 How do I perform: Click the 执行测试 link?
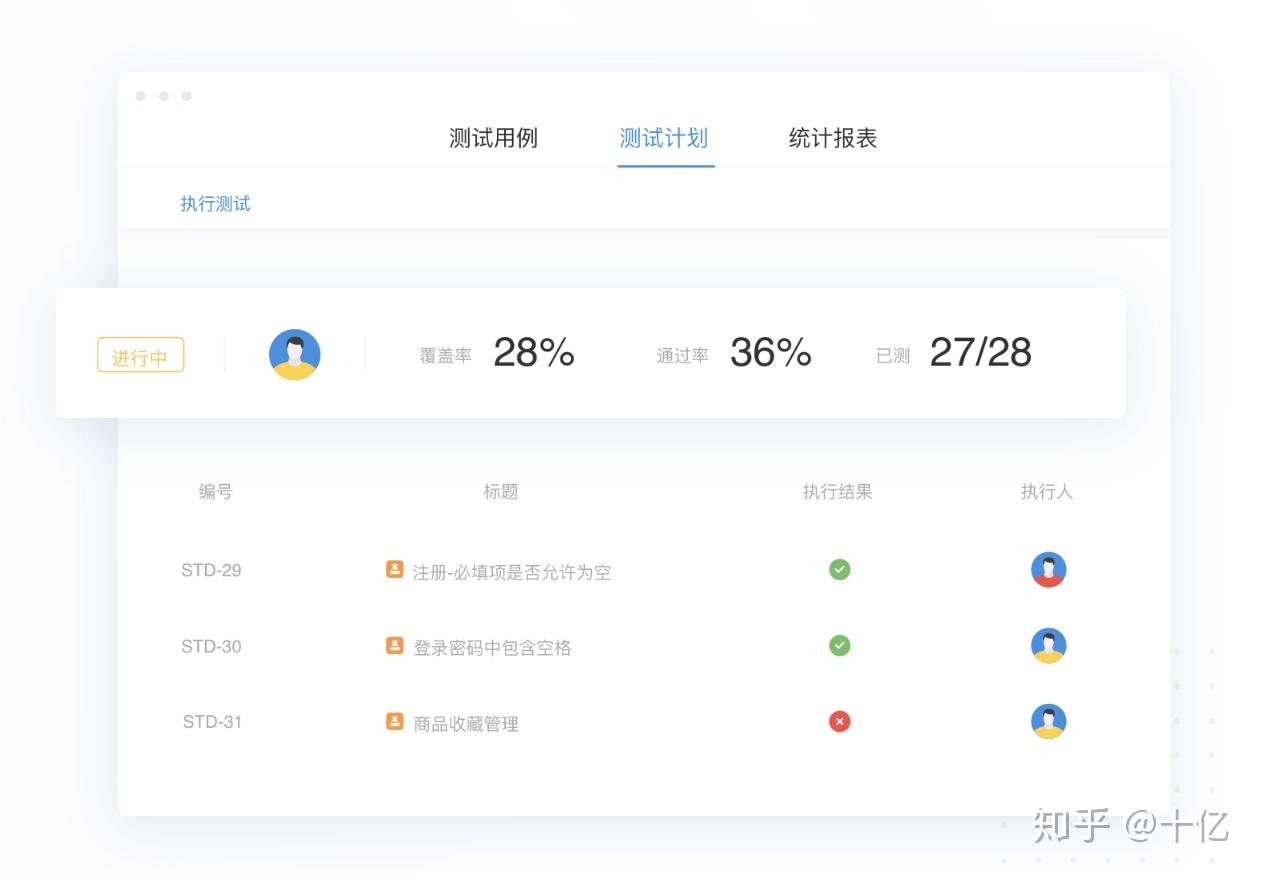[x=215, y=203]
